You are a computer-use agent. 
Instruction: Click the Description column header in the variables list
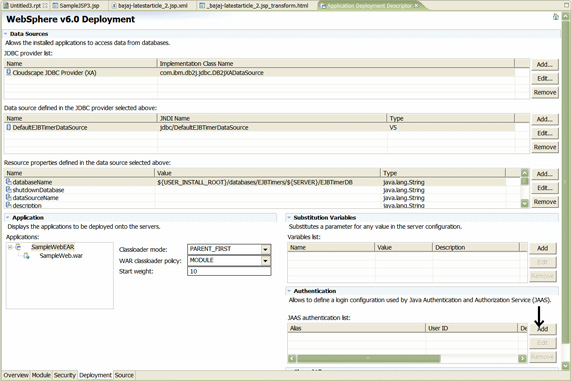(476, 247)
